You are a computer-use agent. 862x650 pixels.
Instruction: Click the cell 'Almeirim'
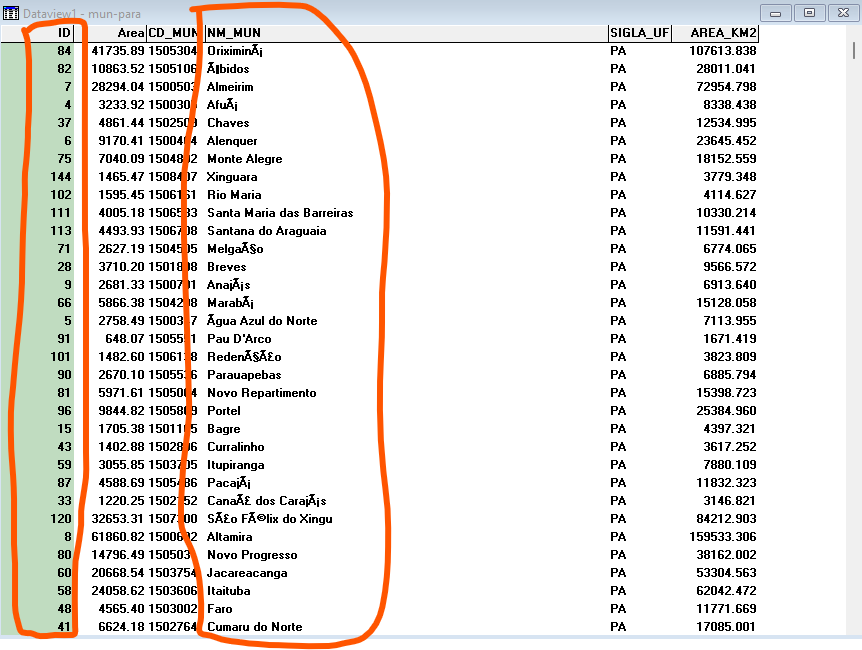[230, 87]
